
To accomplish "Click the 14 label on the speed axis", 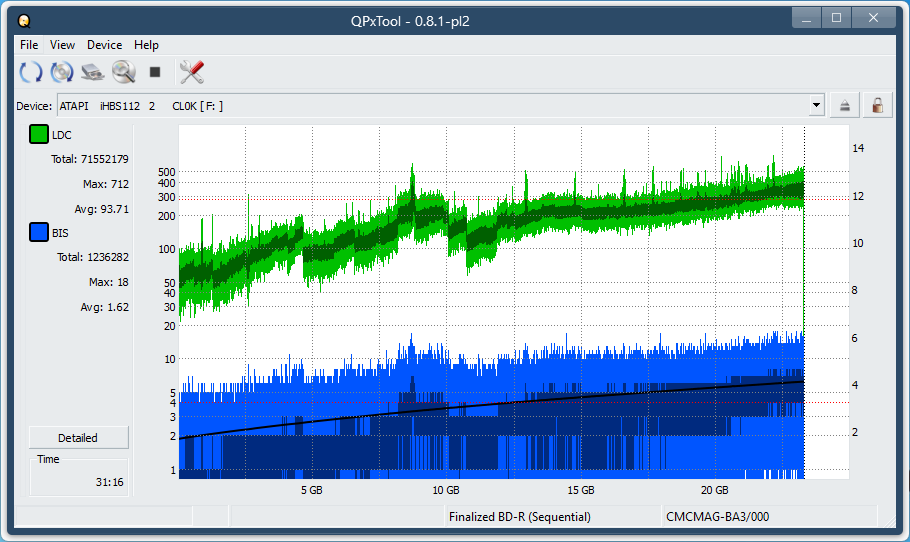I will click(858, 148).
